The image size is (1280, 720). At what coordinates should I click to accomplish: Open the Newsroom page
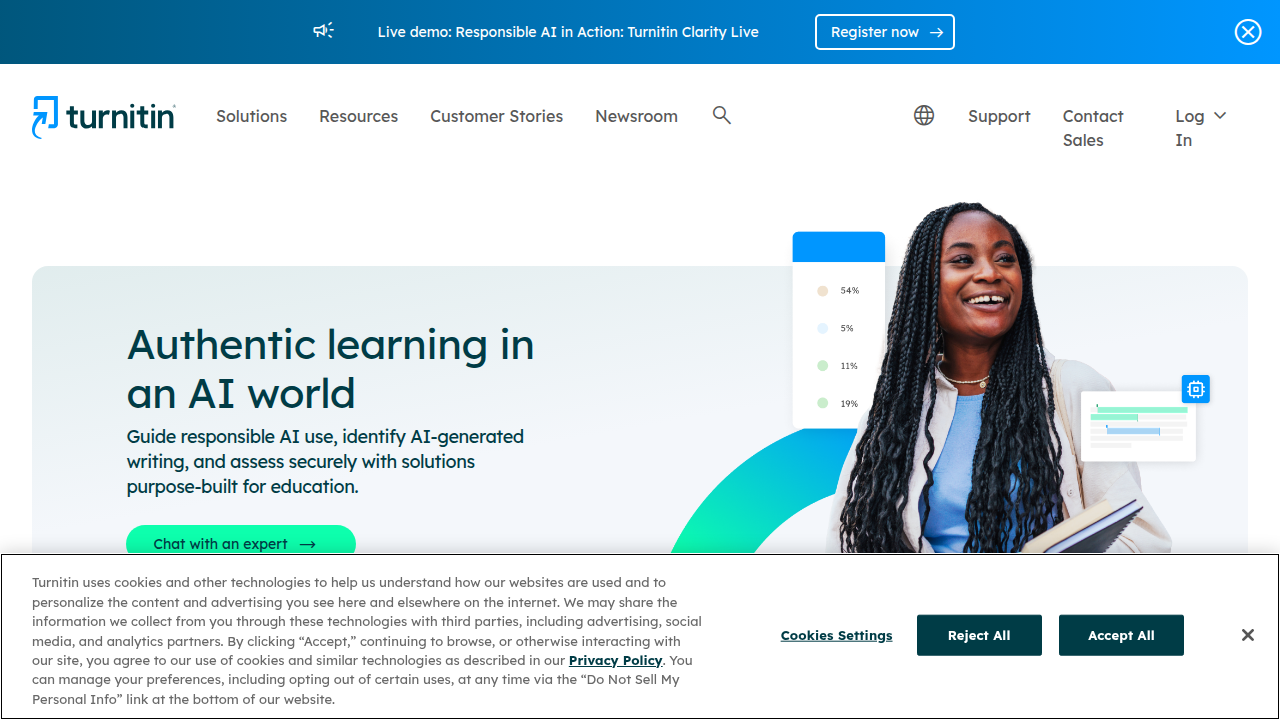coord(637,116)
